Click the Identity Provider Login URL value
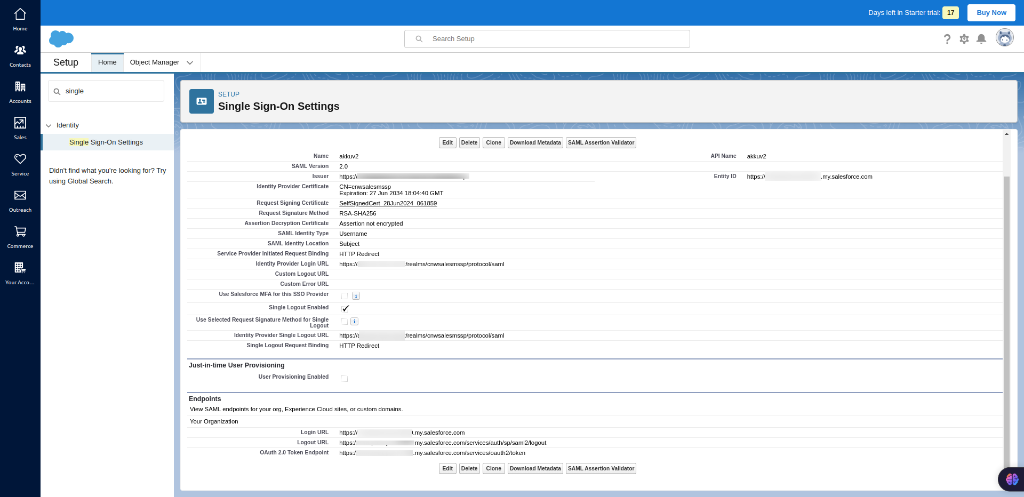The width and height of the screenshot is (1024, 497). pyautogui.click(x=422, y=264)
